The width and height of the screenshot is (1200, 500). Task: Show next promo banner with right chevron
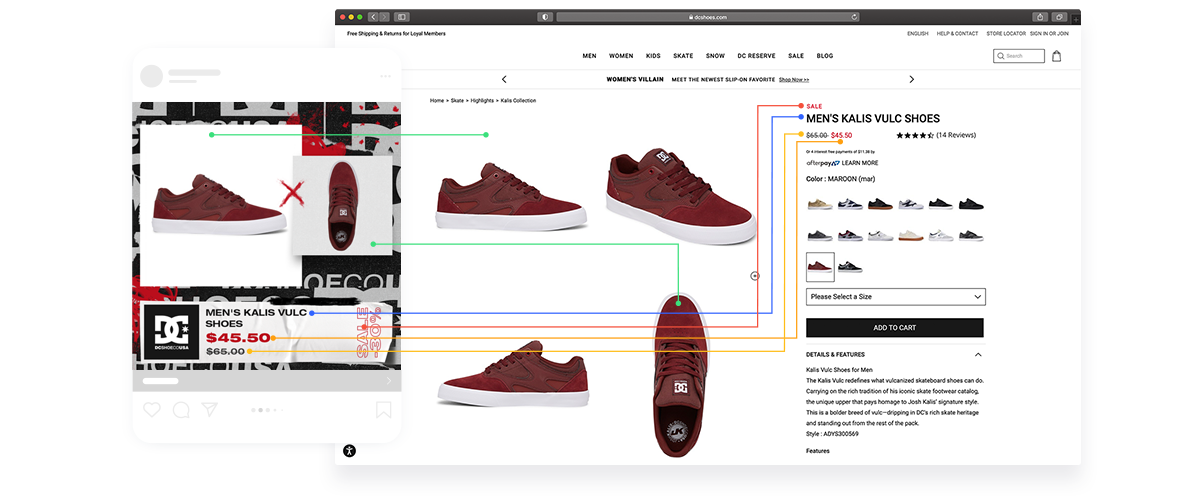point(912,79)
